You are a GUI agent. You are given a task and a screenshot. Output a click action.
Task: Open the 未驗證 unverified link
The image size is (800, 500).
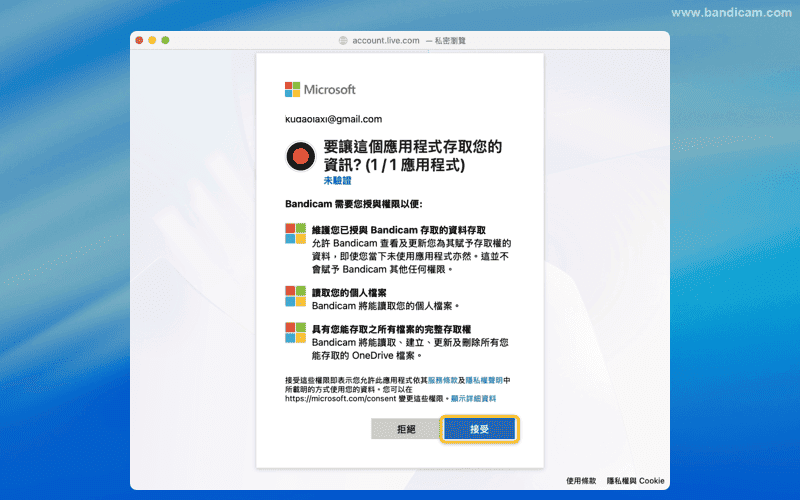pos(337,181)
